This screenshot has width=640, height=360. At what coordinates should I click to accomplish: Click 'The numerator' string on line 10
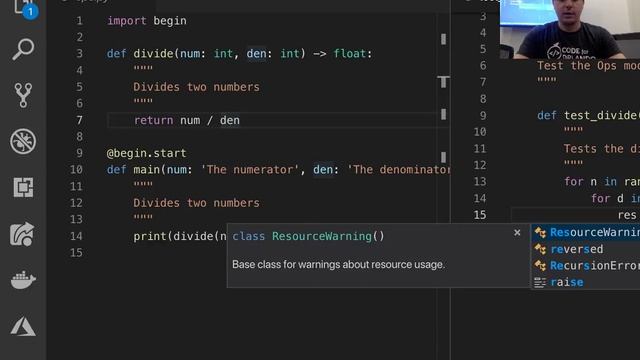(249, 170)
